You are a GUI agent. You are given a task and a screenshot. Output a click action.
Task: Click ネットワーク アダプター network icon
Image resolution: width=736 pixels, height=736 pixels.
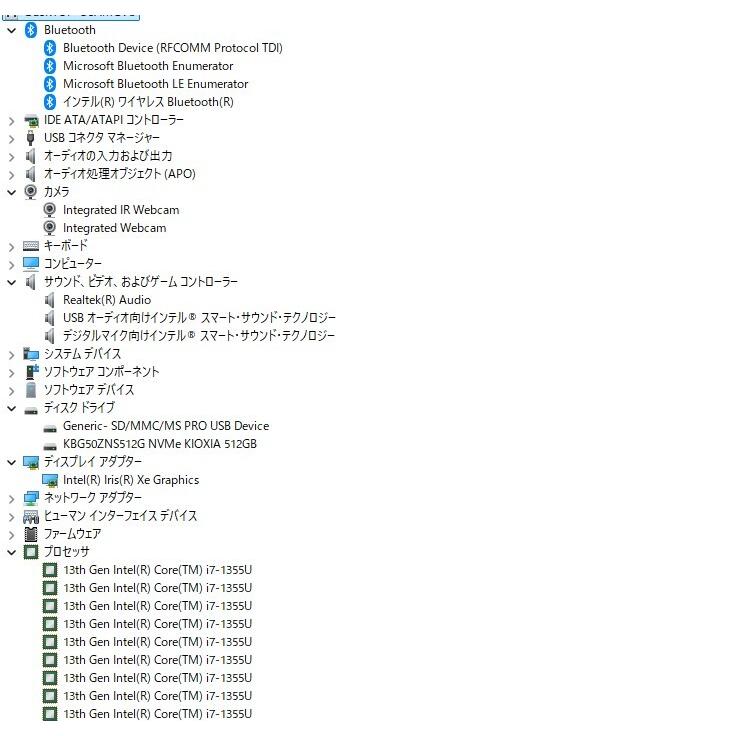(31, 498)
